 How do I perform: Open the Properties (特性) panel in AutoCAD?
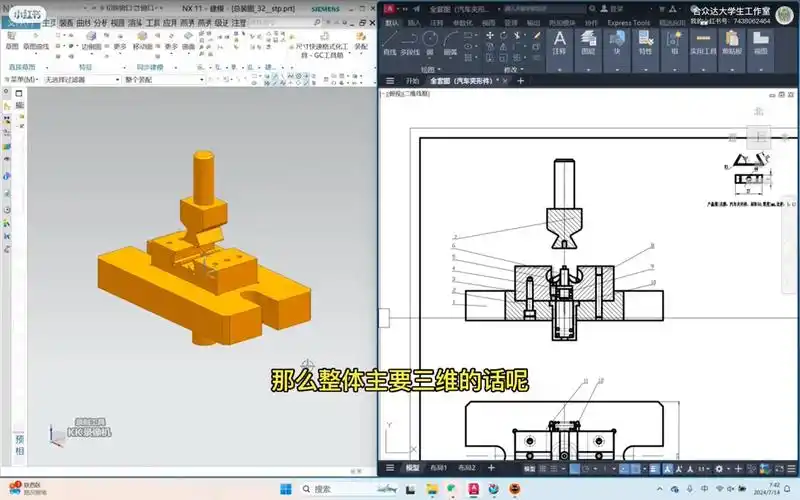(645, 50)
